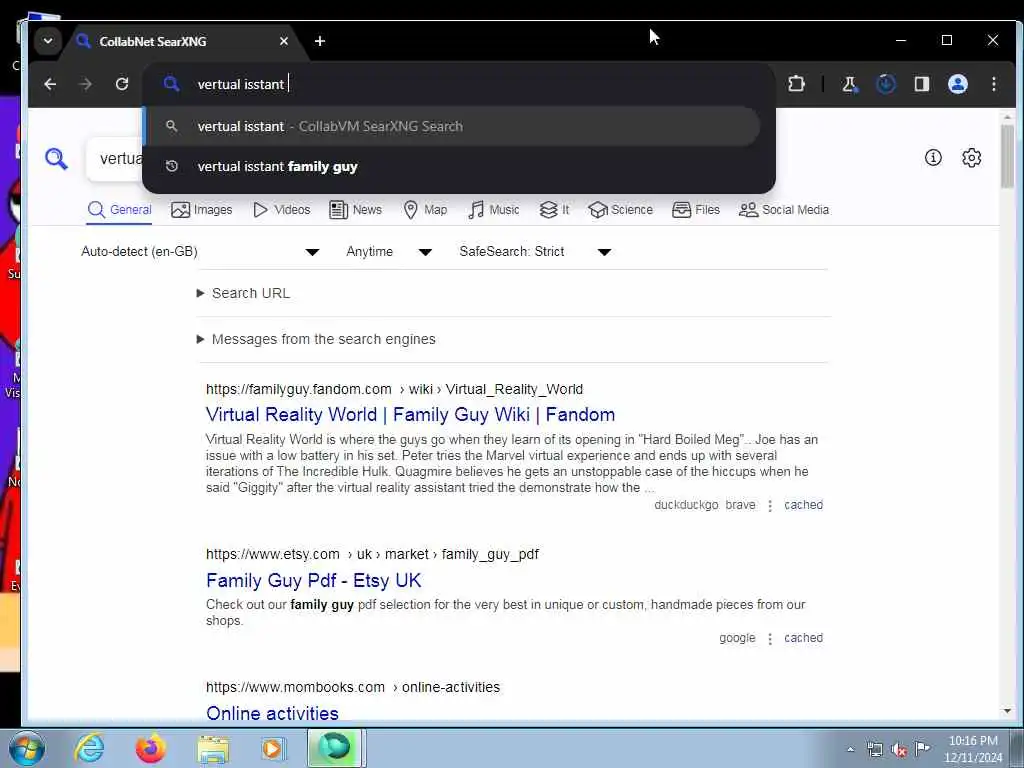The width and height of the screenshot is (1024, 768).
Task: Open the Anytime time range dropdown
Action: [389, 251]
